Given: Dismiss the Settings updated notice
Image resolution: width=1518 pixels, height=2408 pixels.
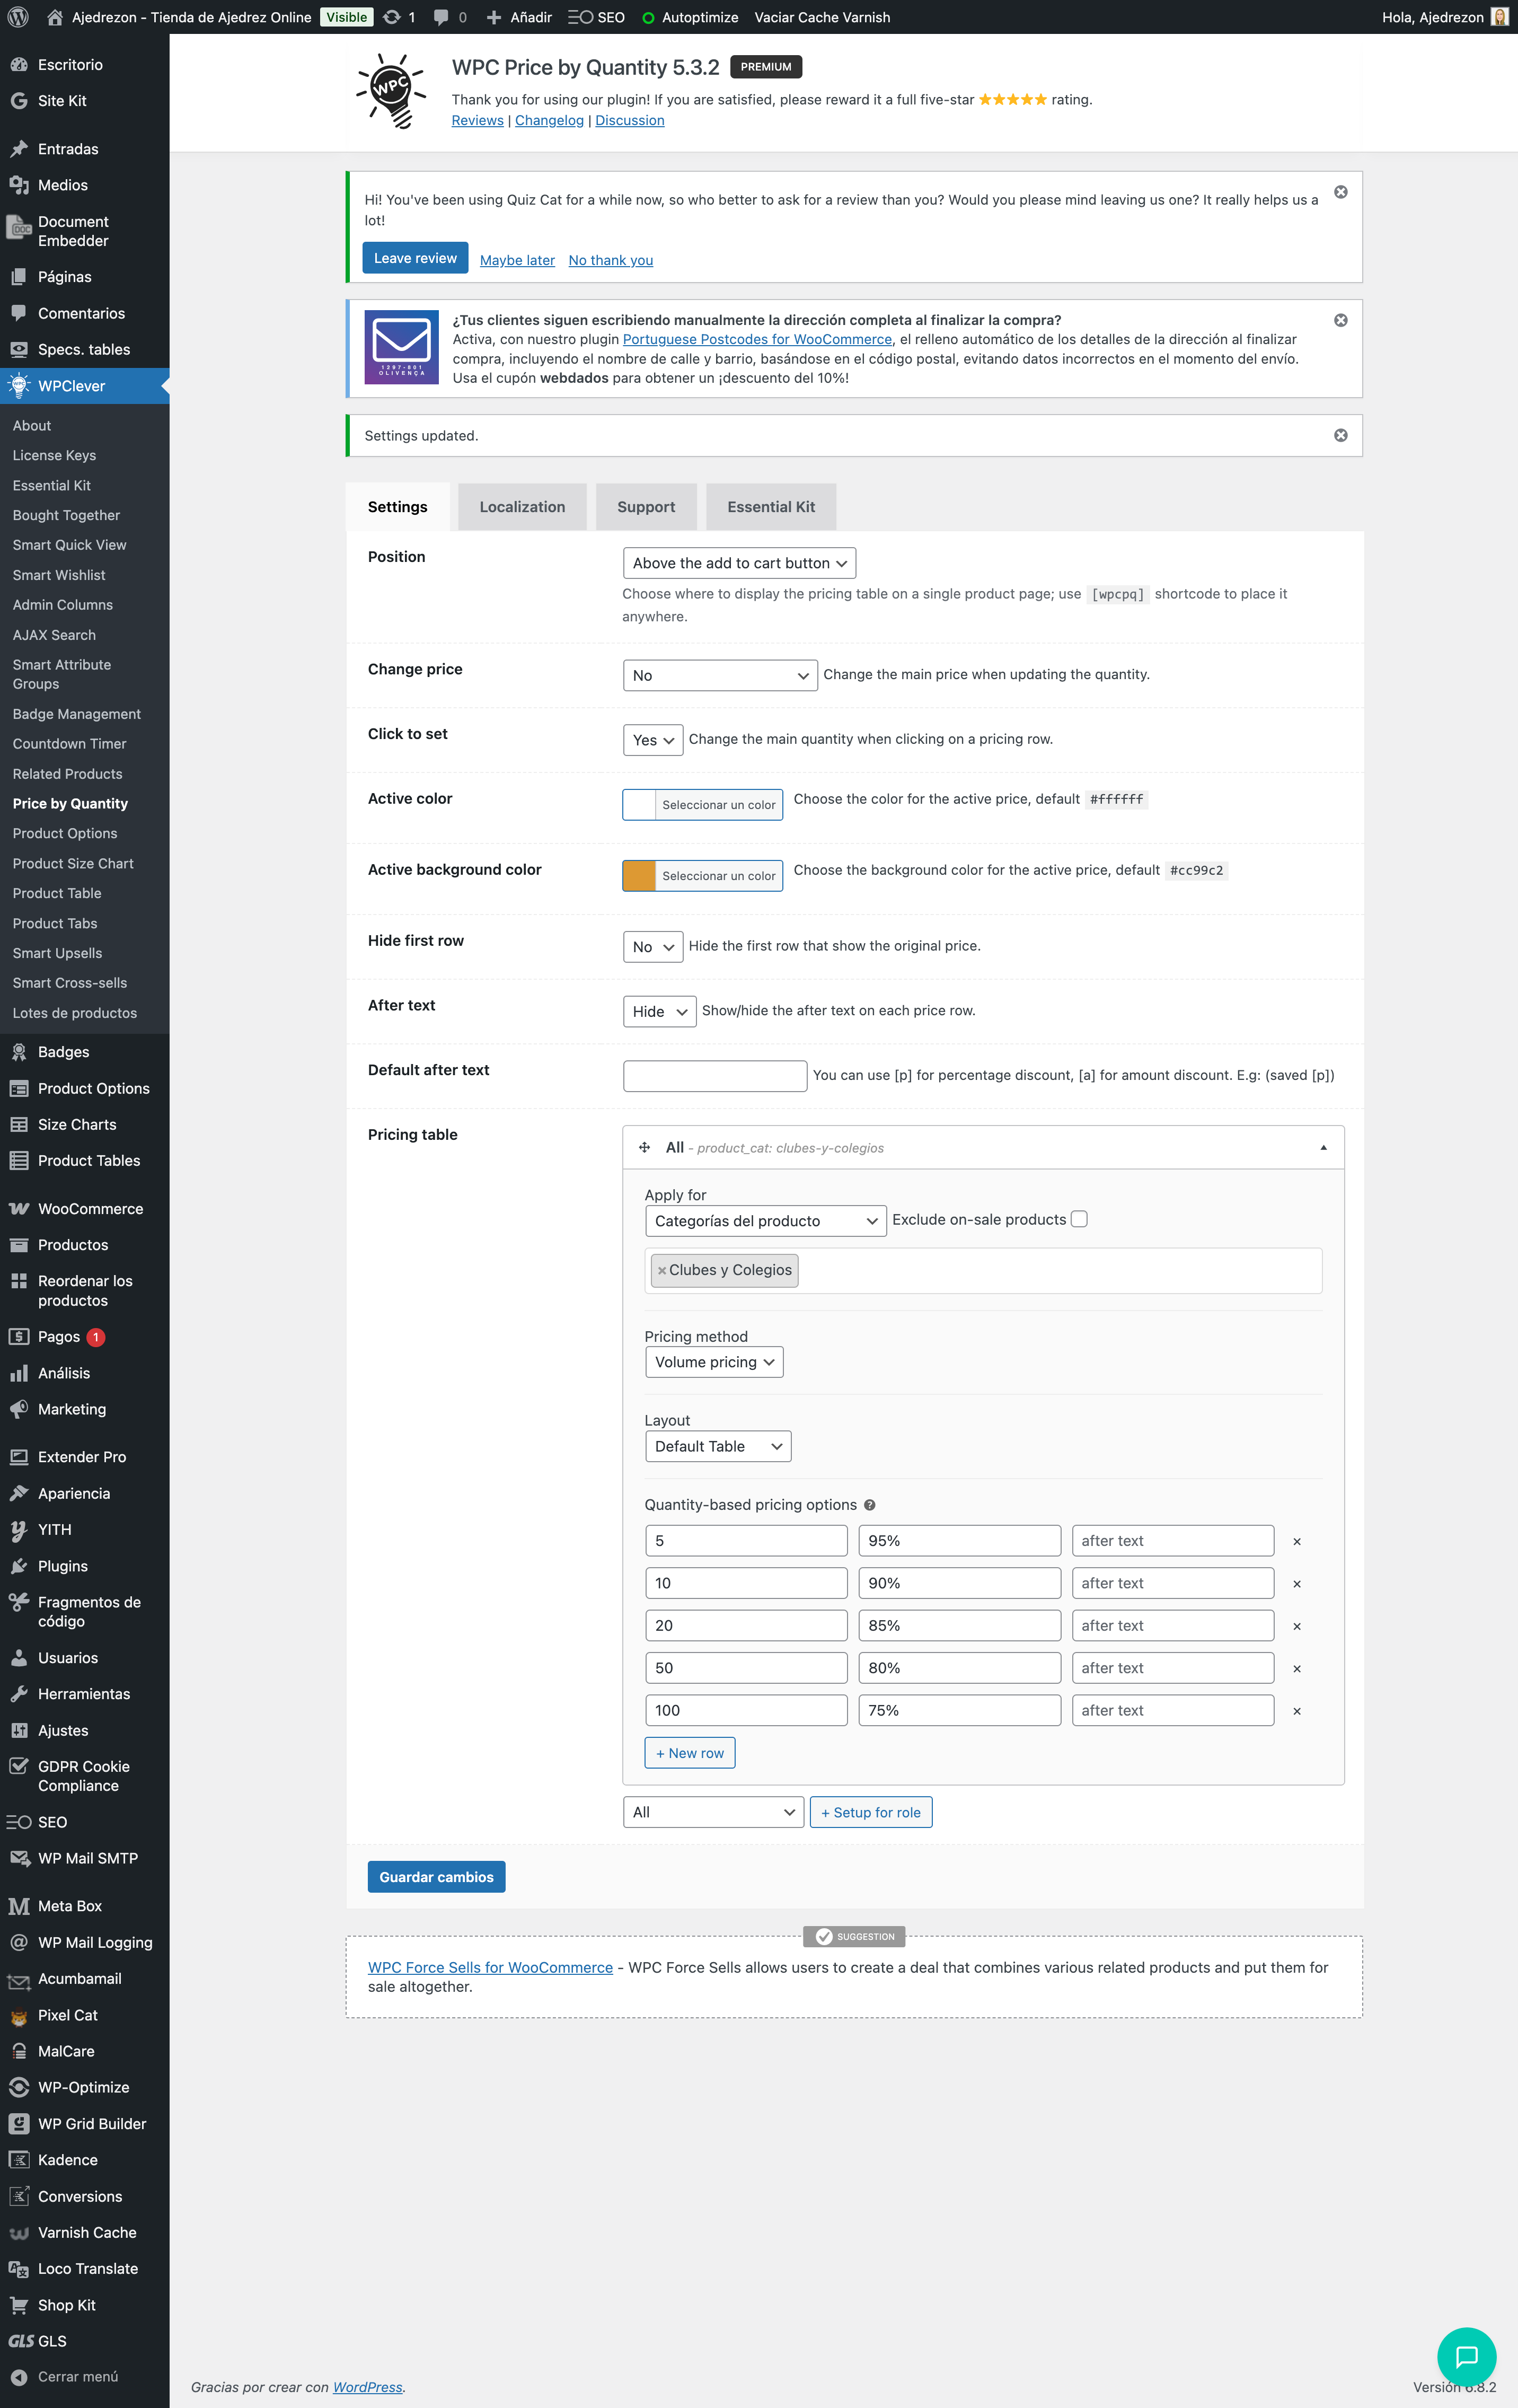Looking at the screenshot, I should pos(1340,435).
